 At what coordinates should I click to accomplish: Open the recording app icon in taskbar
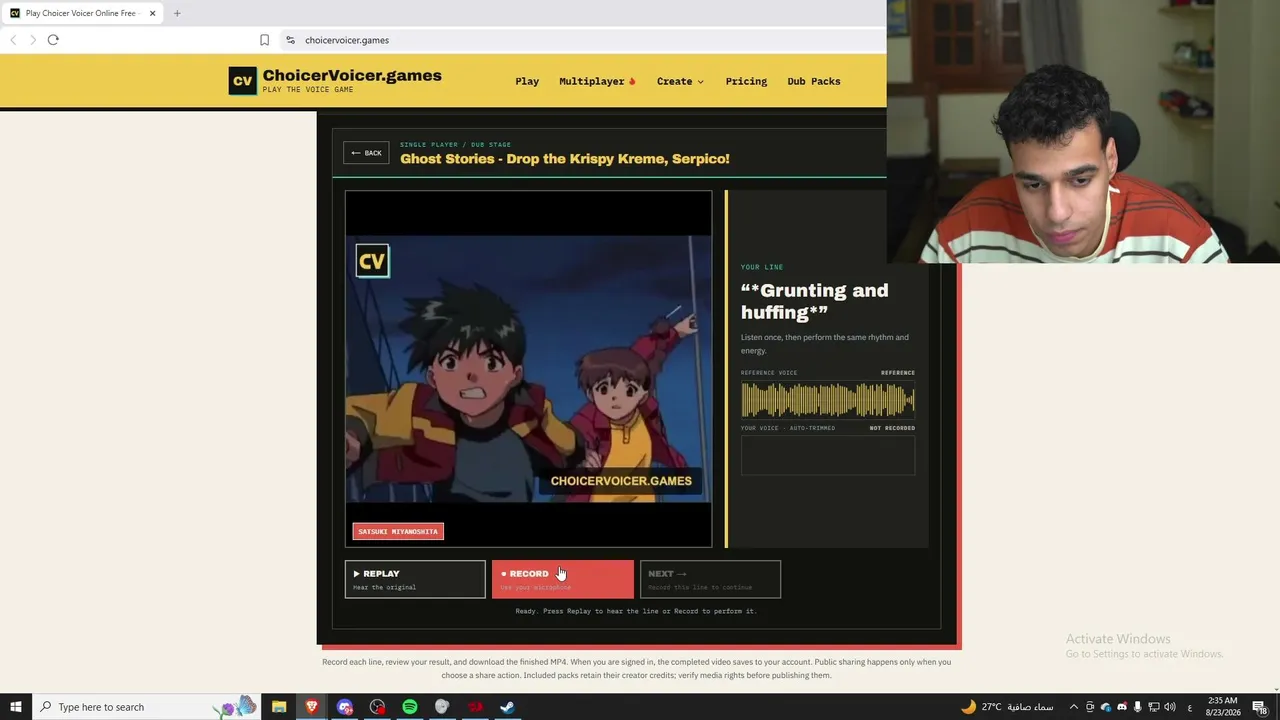tap(377, 707)
